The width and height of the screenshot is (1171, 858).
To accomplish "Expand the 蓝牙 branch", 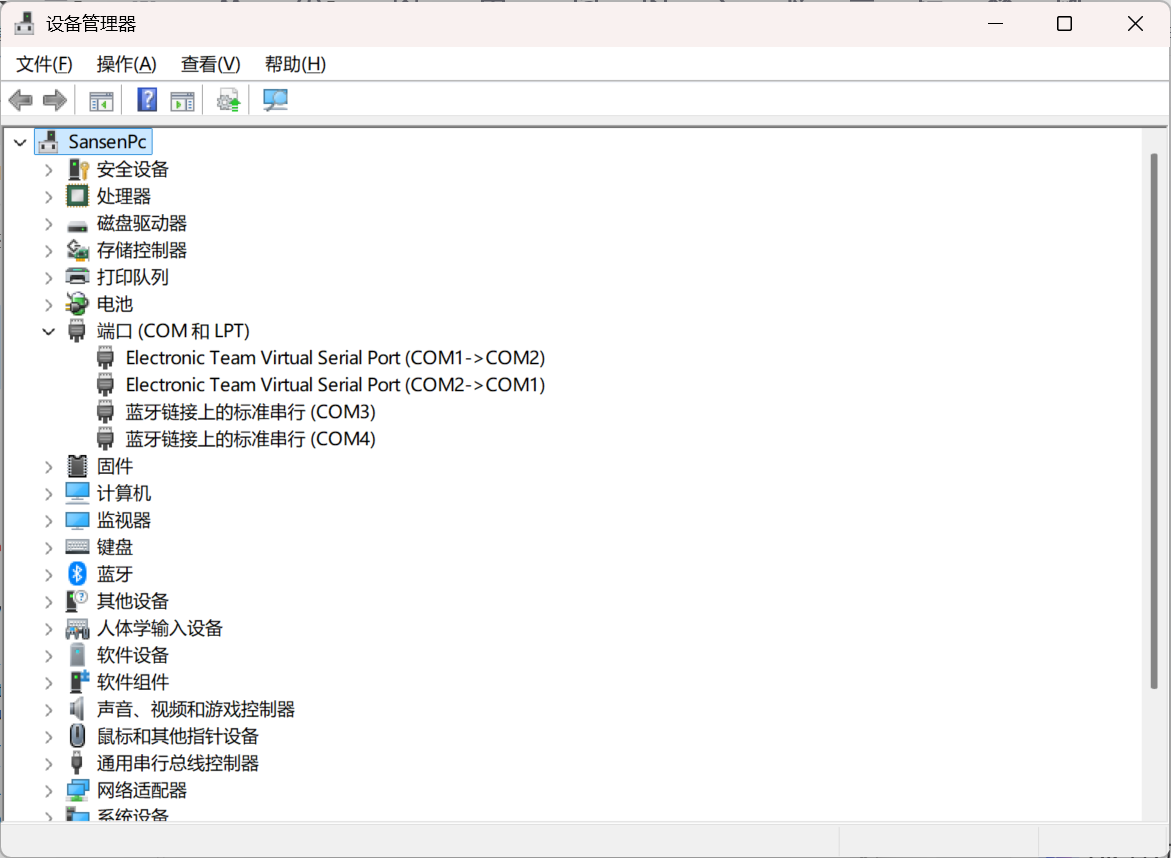I will point(48,573).
